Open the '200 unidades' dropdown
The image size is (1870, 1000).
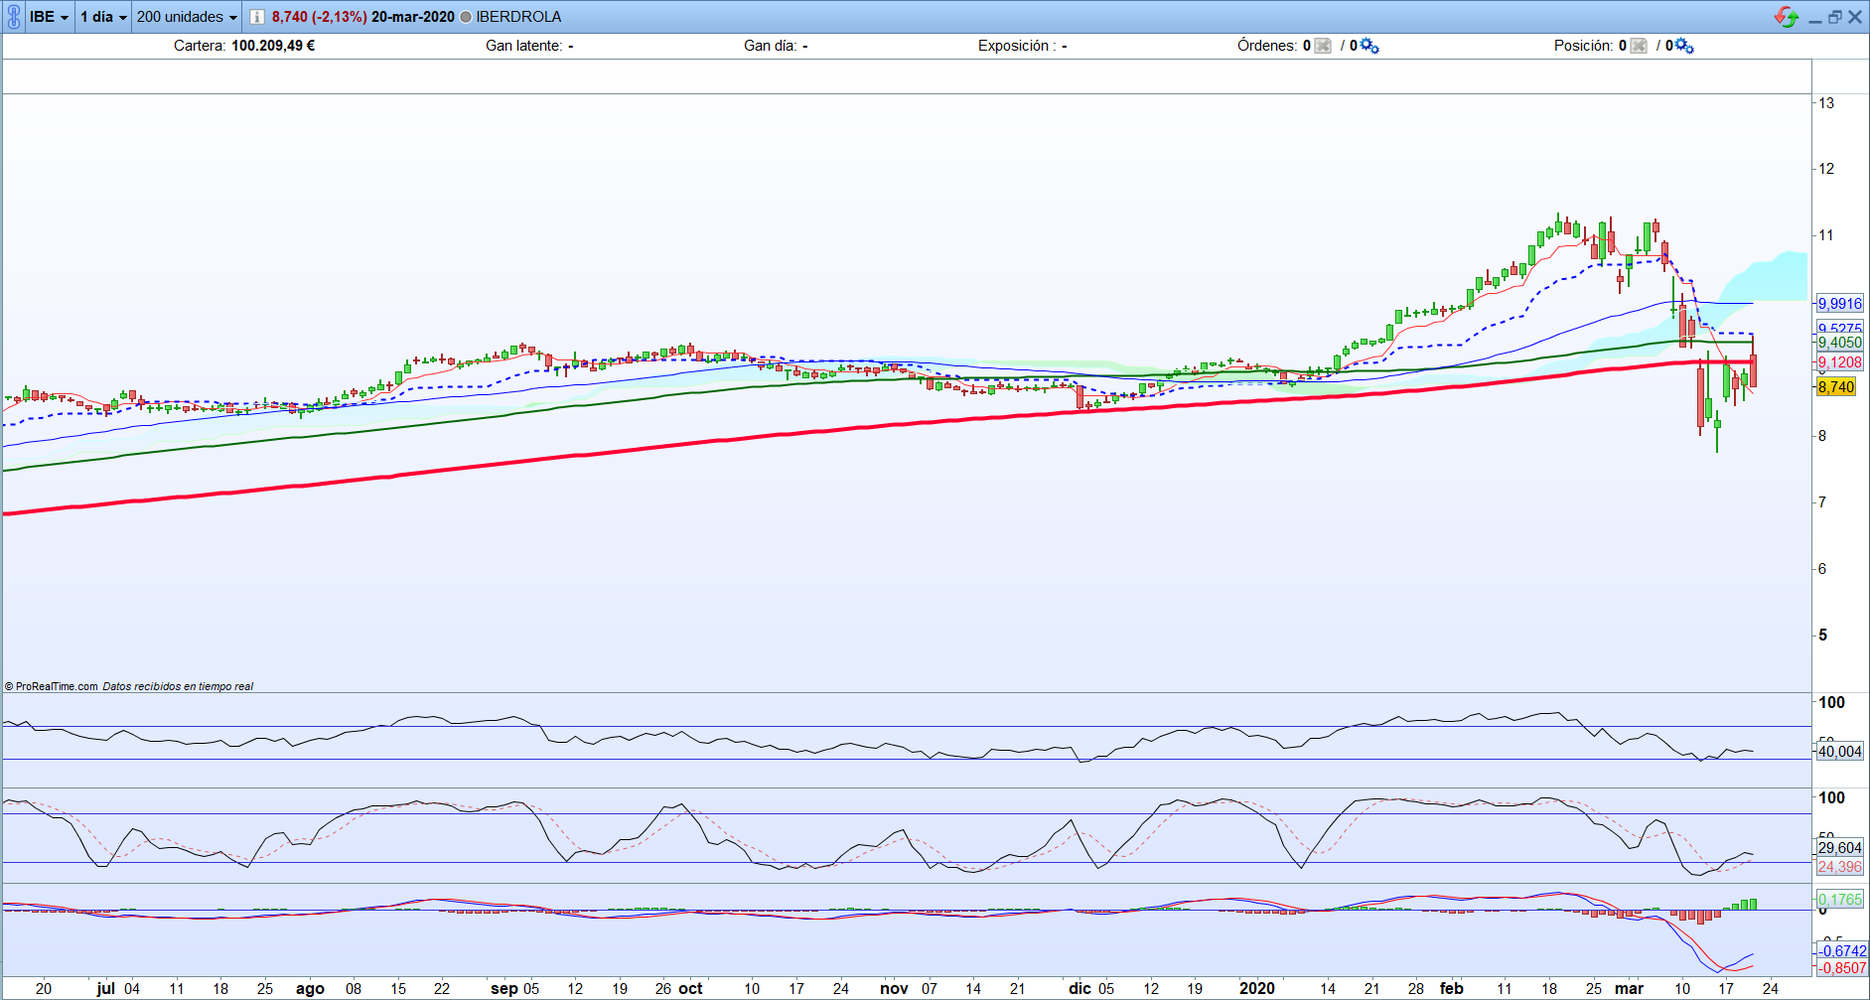187,17
